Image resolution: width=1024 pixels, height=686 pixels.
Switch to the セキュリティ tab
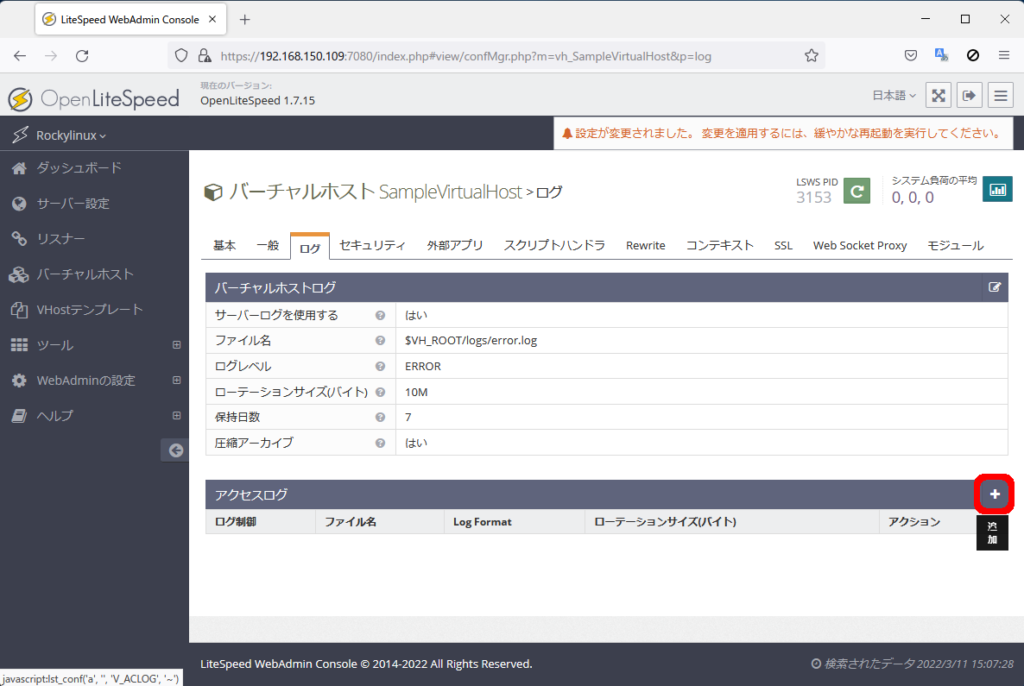(372, 246)
